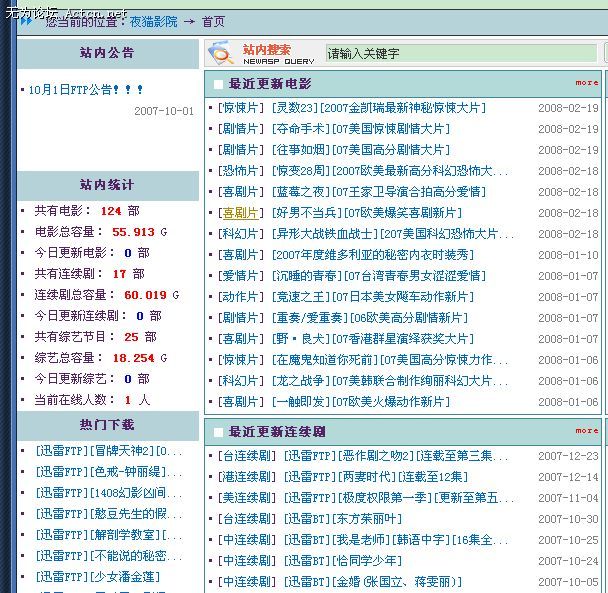This screenshot has height=593, width=608.
Task: Open hot download 不能说的秘密
Action: coord(109,556)
